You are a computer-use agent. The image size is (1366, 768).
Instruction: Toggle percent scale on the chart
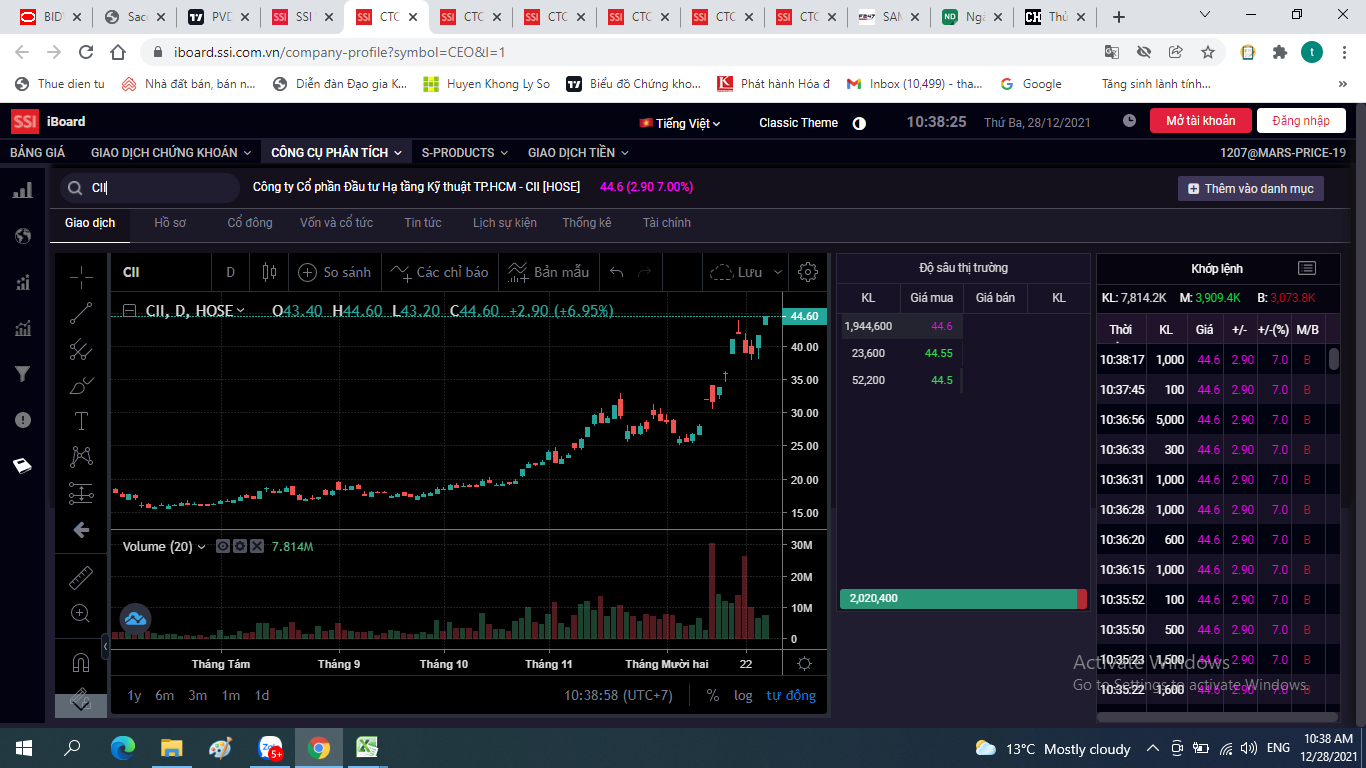coord(713,695)
